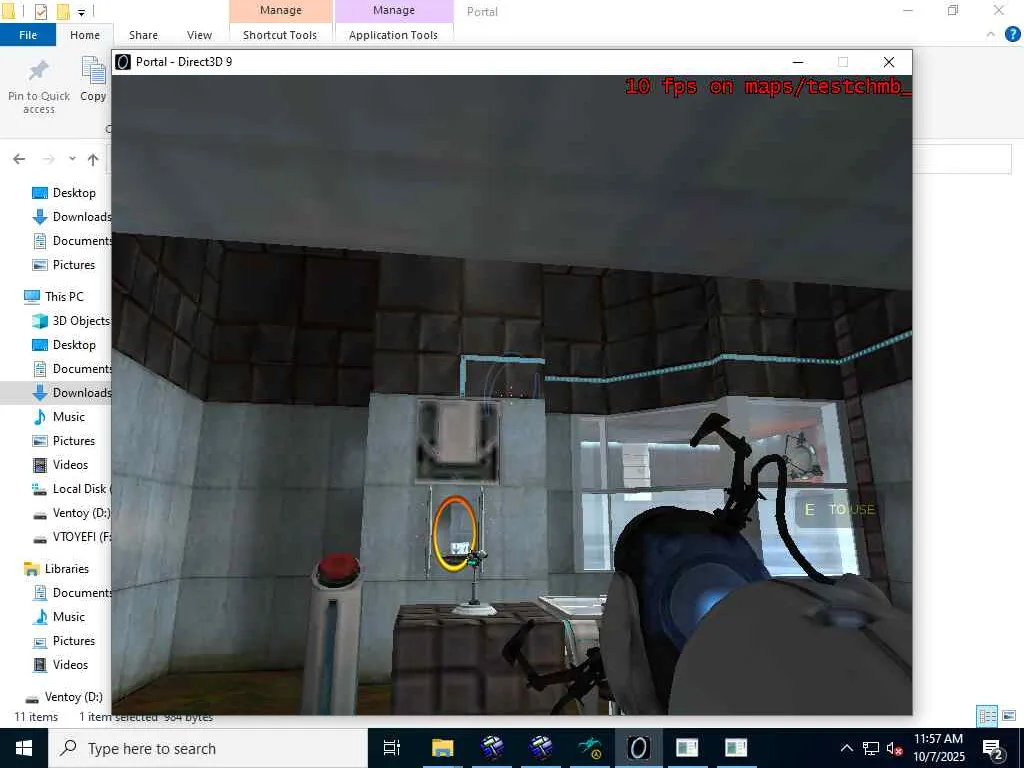Screen dimensions: 1024x768
Task: Open notification center icon
Action: coord(993,748)
